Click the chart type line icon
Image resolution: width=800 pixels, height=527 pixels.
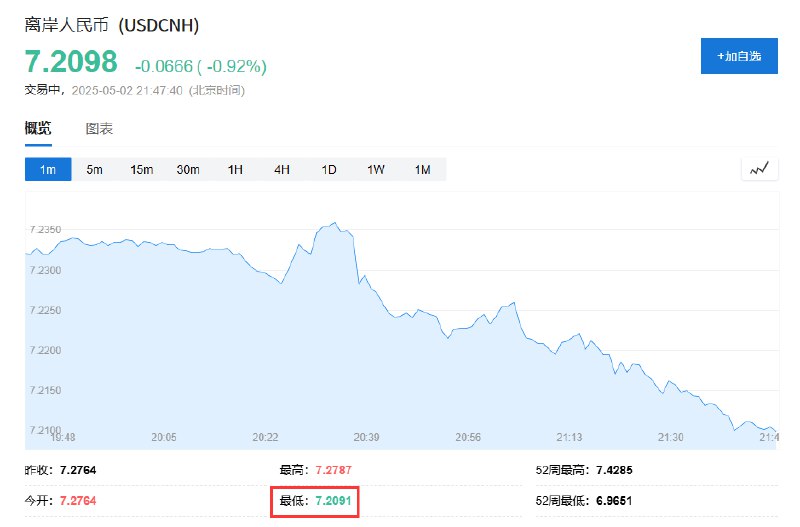point(759,169)
